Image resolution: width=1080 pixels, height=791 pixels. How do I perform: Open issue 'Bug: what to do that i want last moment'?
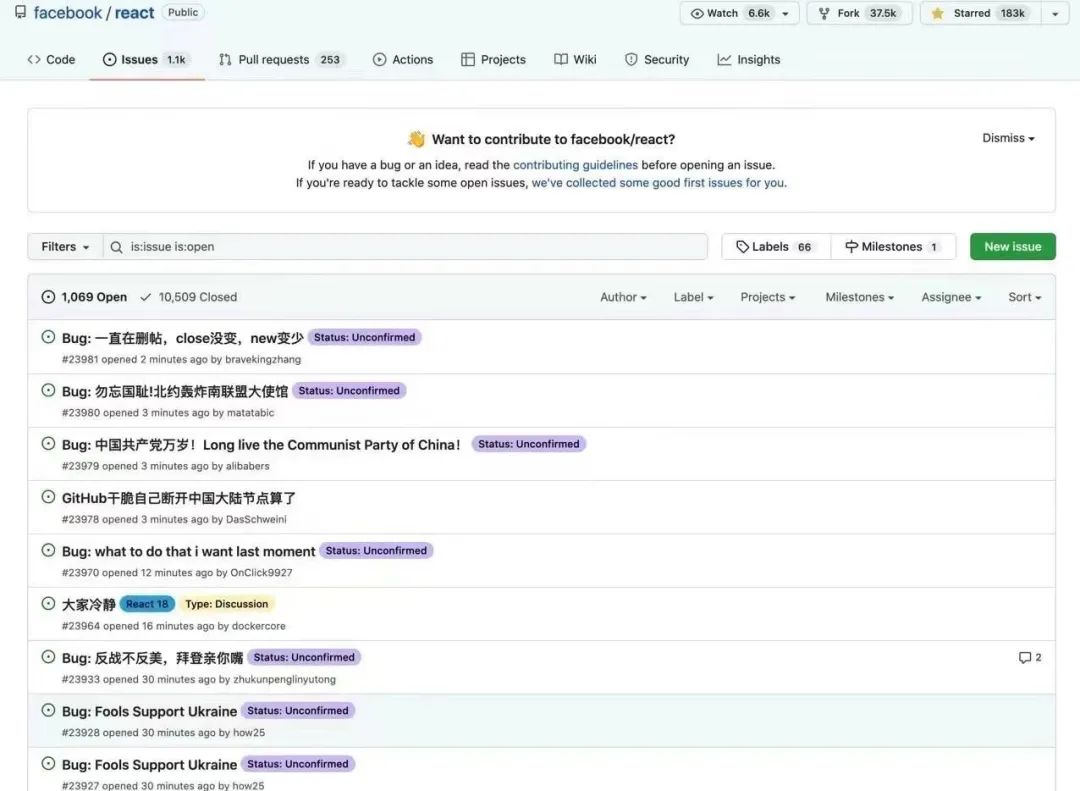click(188, 551)
